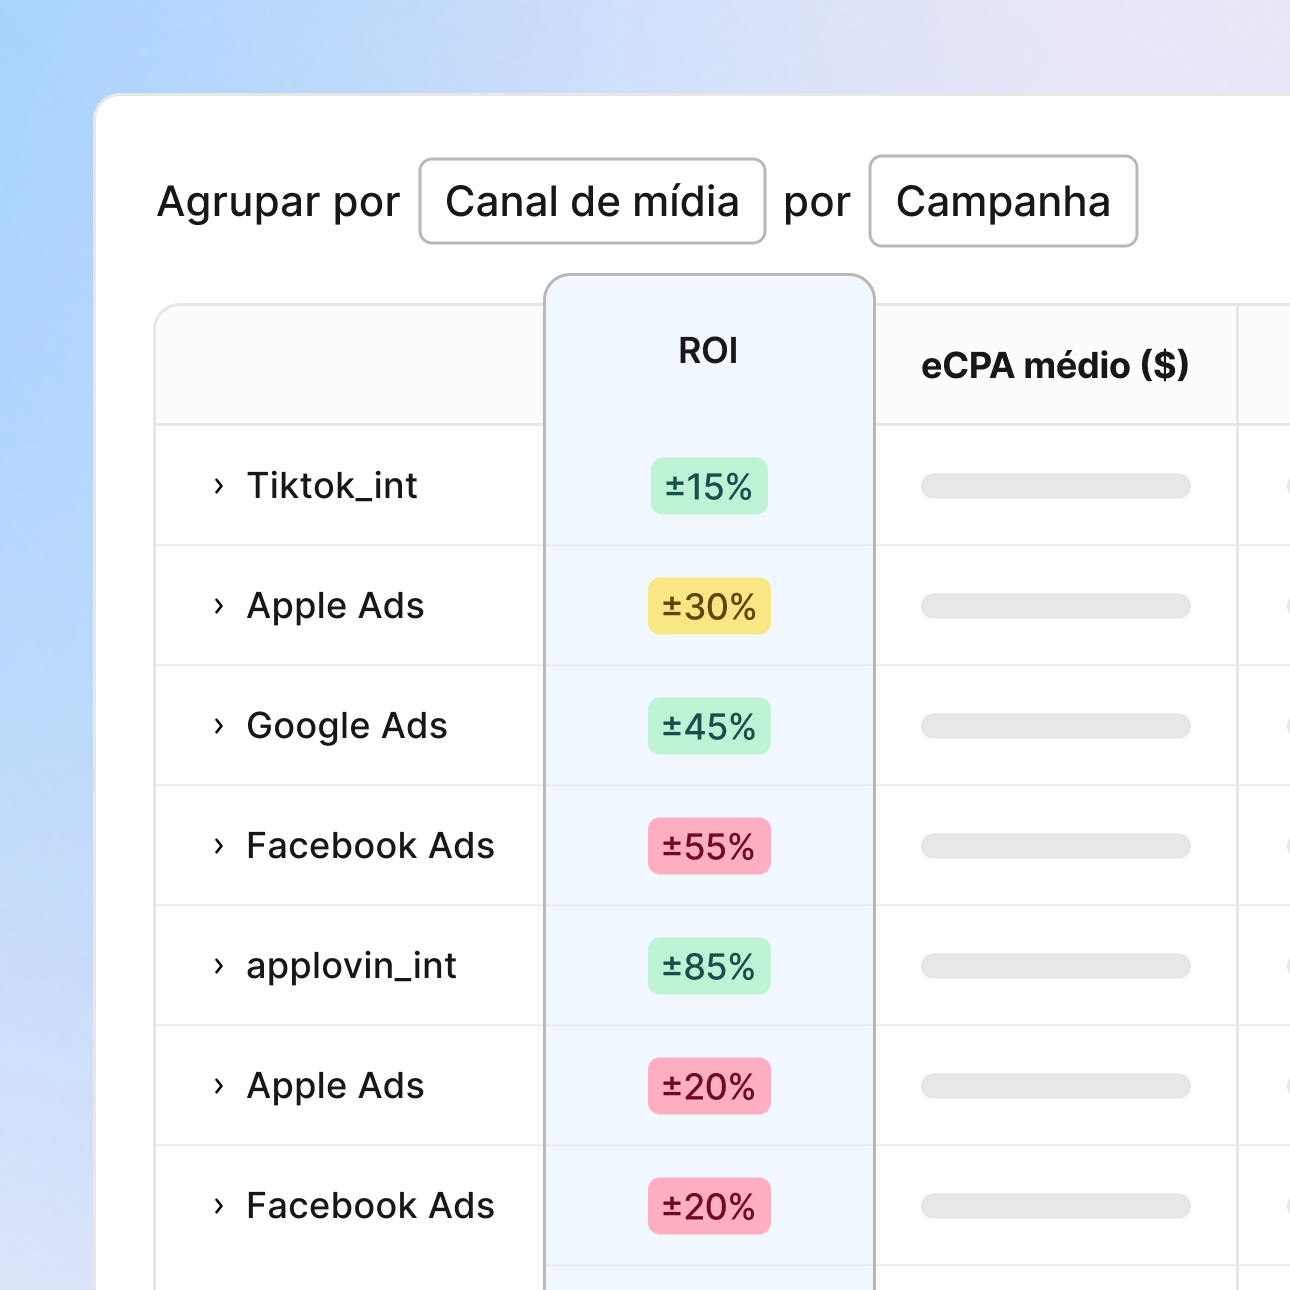The width and height of the screenshot is (1290, 1290).
Task: Expand the second Apple Ads row chevron
Action: click(218, 1086)
